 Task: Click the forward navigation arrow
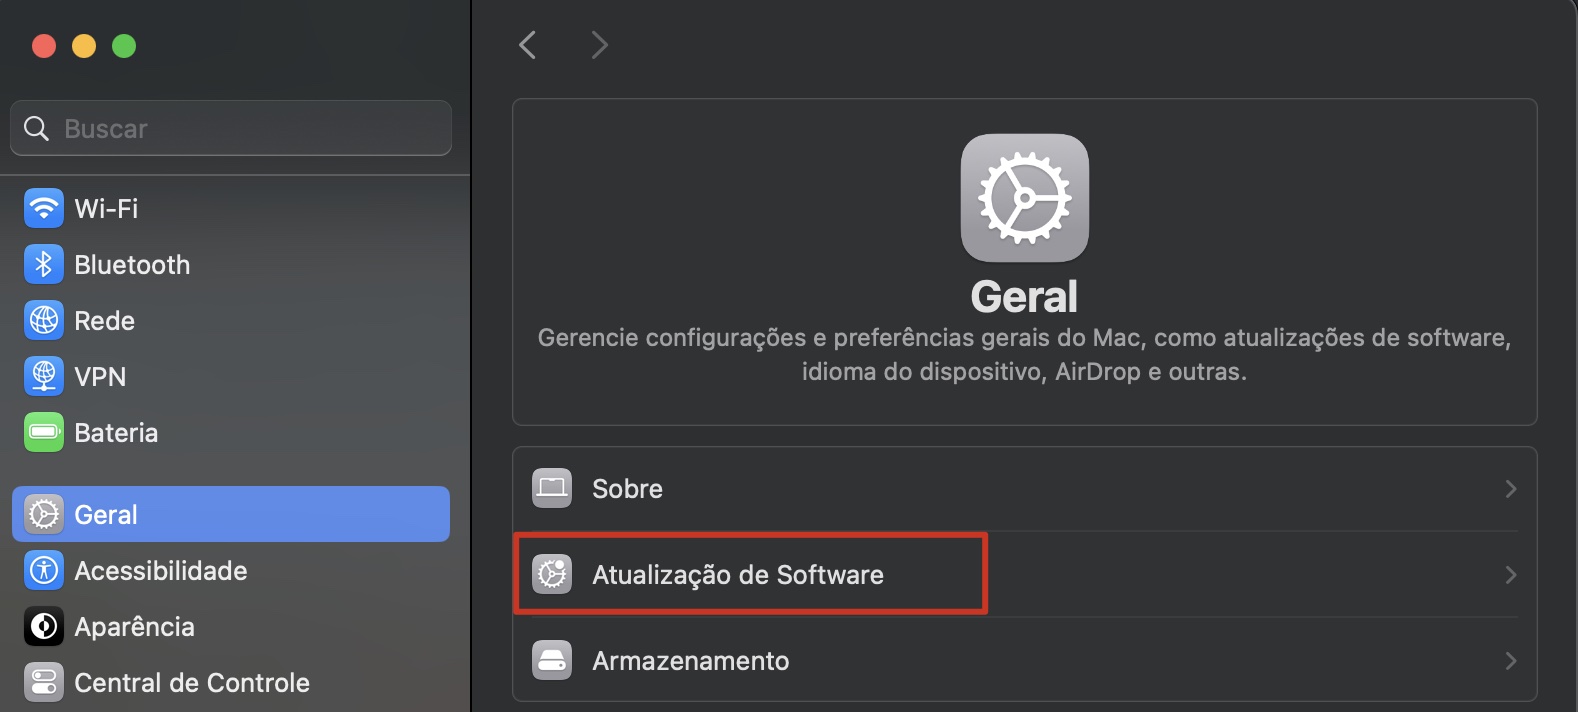(598, 44)
